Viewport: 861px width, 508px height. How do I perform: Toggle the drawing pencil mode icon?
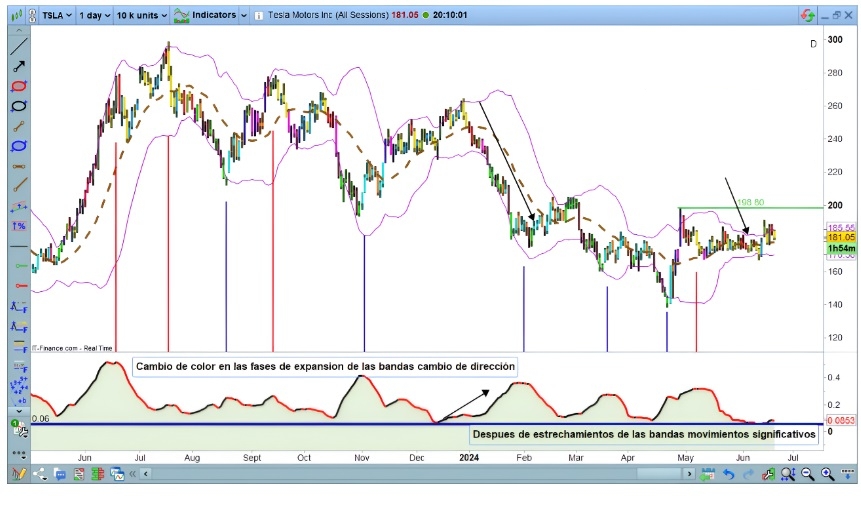pos(19,474)
